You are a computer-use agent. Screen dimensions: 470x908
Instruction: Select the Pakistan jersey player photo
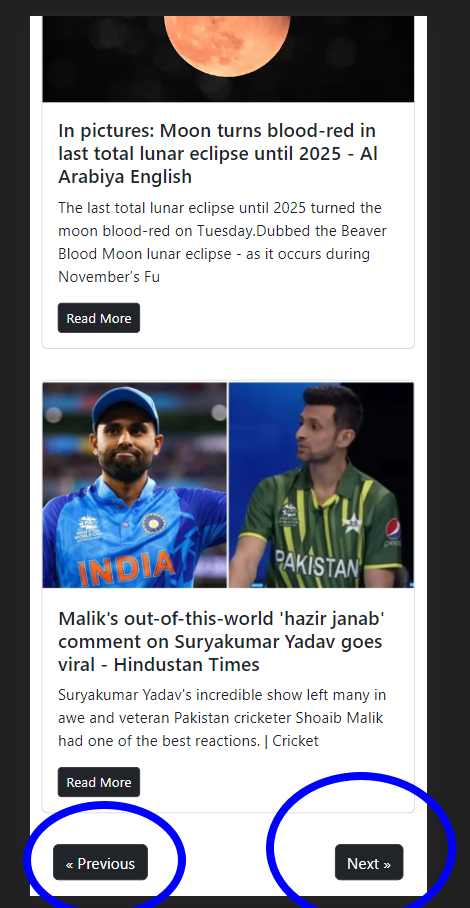pos(321,485)
